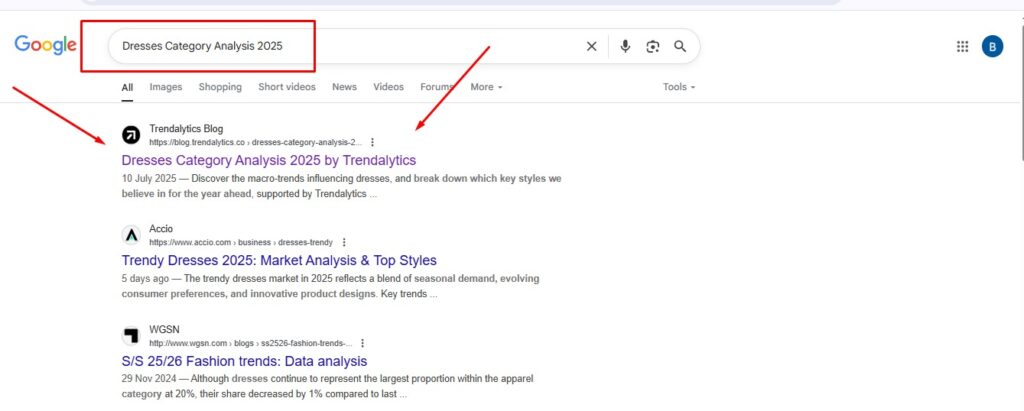Click the magnifying glass search icon
The image size is (1024, 411).
point(680,46)
